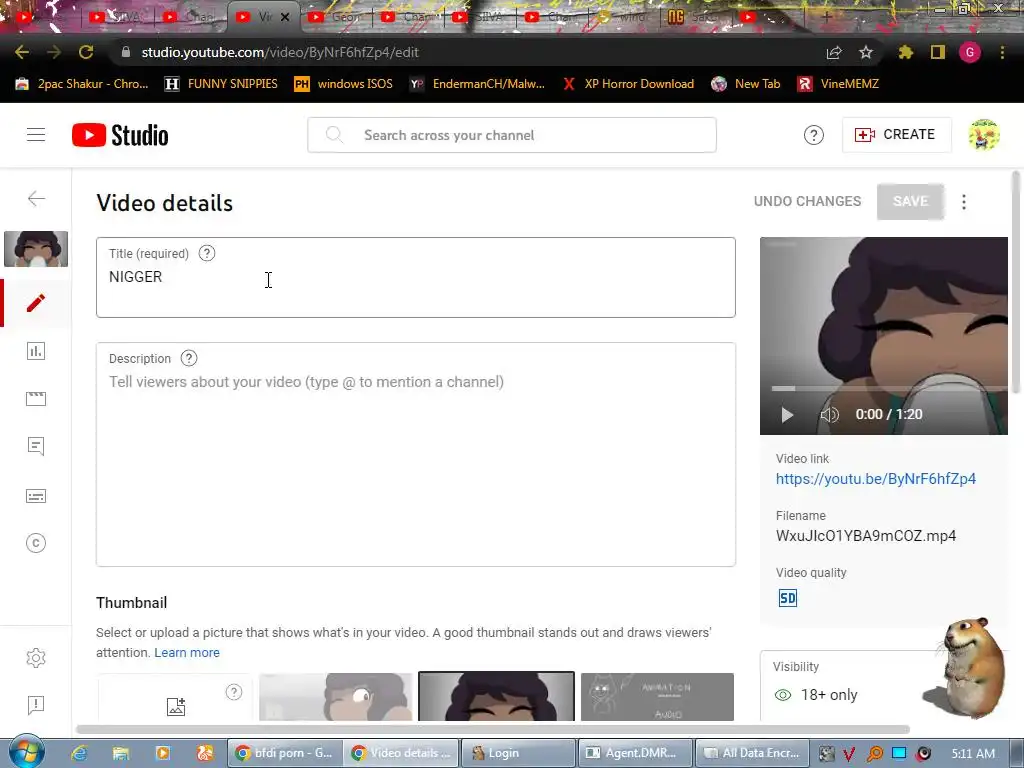Reload the page with the refresh icon
The width and height of the screenshot is (1024, 768).
click(x=86, y=52)
